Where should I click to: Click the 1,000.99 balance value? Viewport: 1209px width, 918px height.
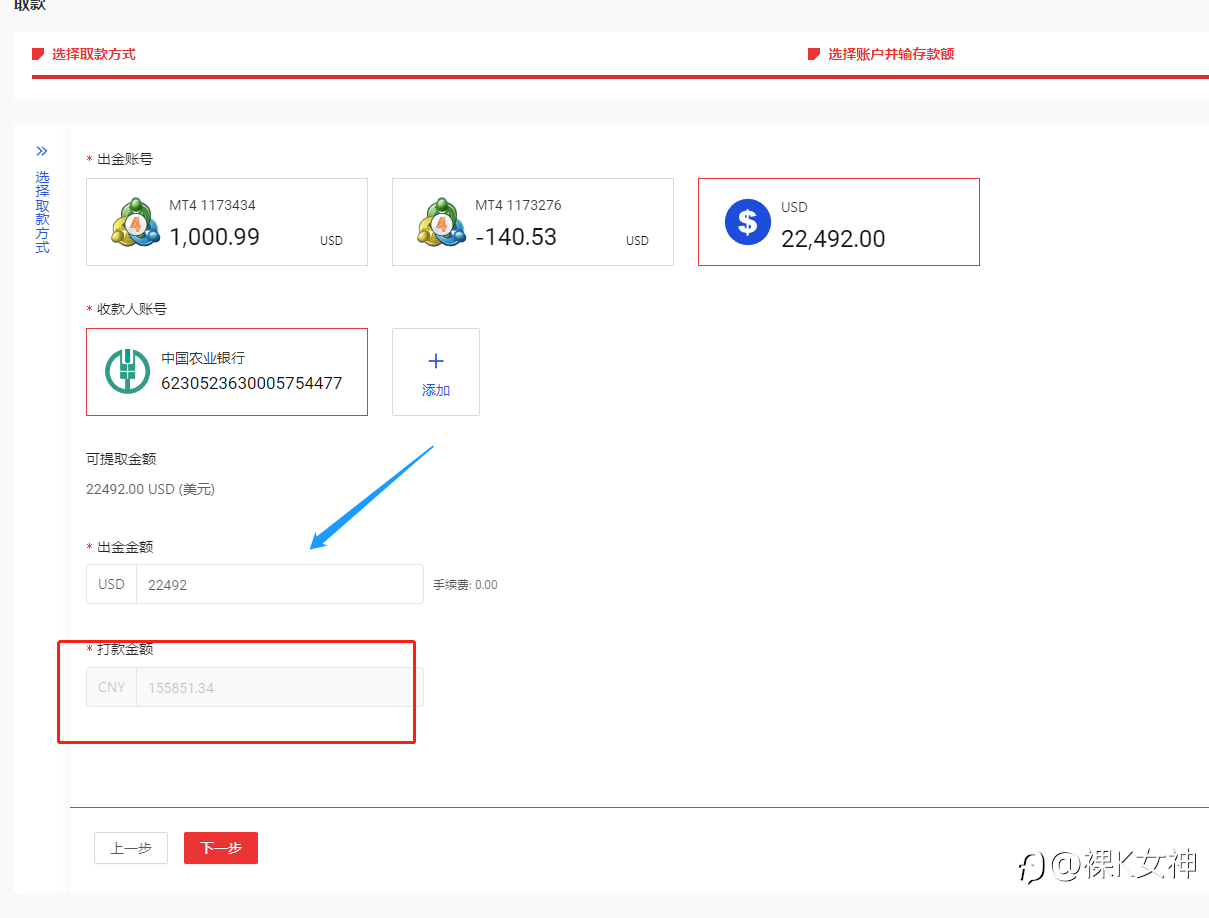[x=214, y=237]
